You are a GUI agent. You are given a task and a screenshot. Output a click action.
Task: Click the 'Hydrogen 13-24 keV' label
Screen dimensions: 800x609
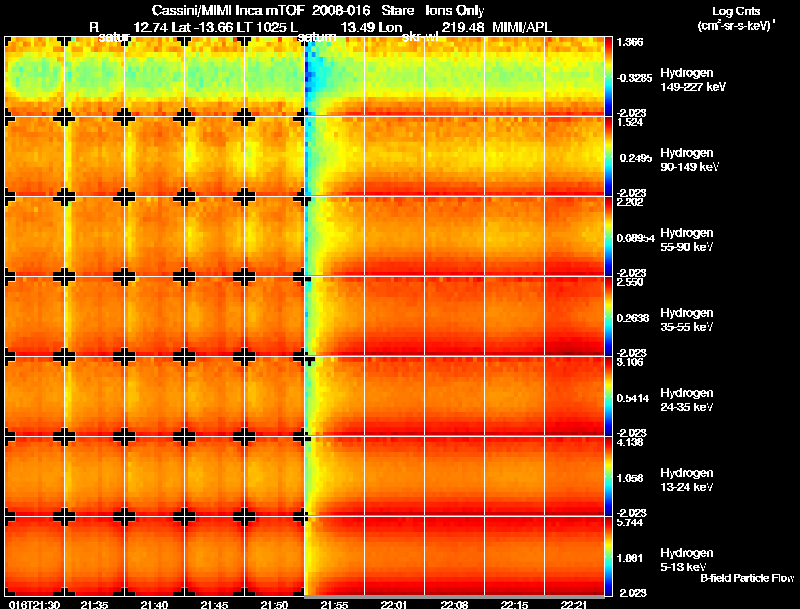[687, 480]
